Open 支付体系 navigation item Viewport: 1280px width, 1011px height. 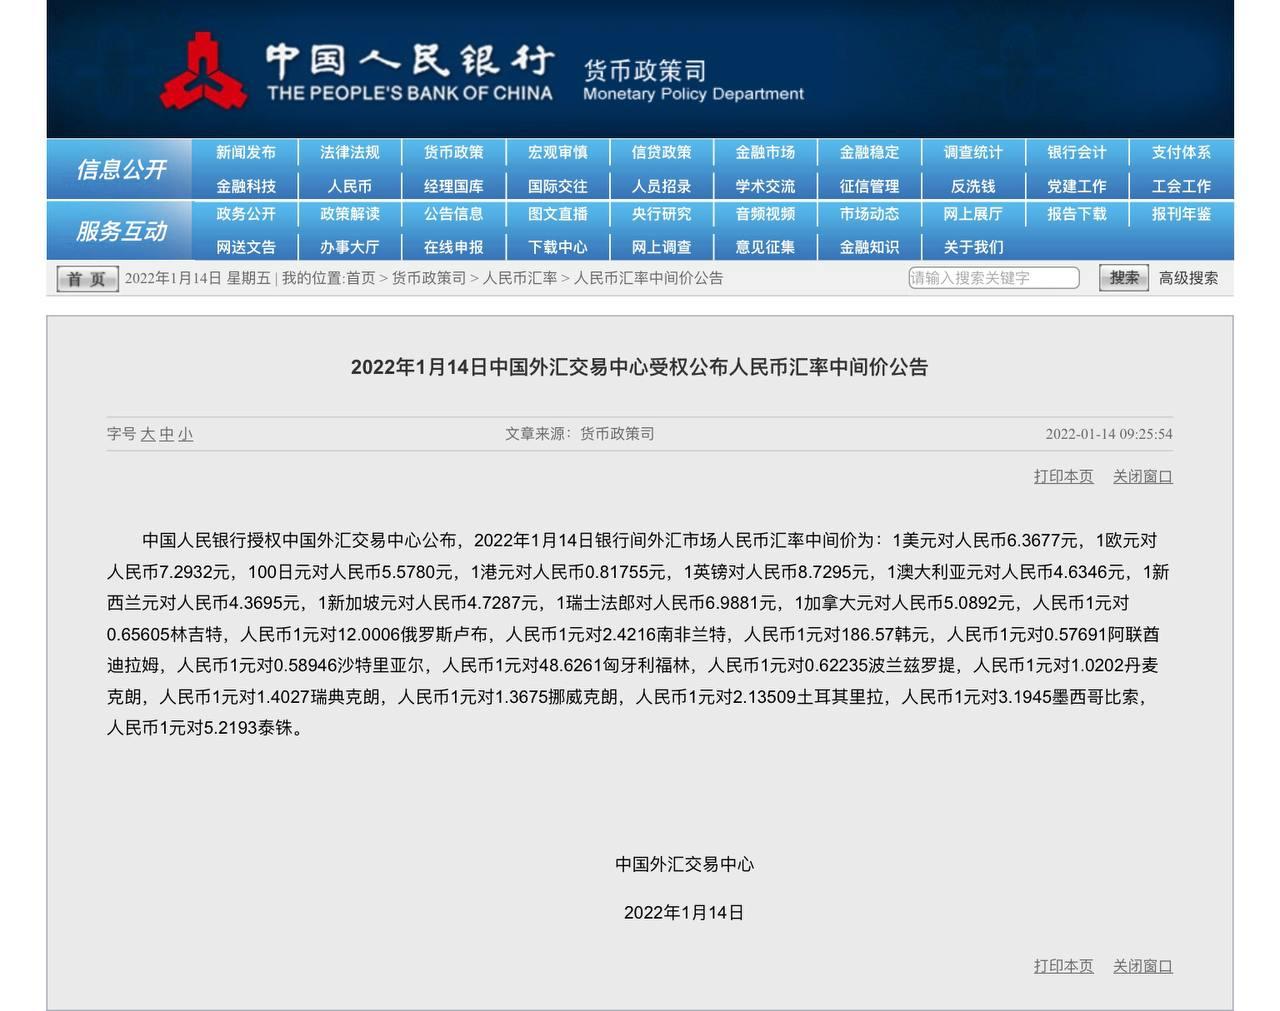(x=1182, y=152)
